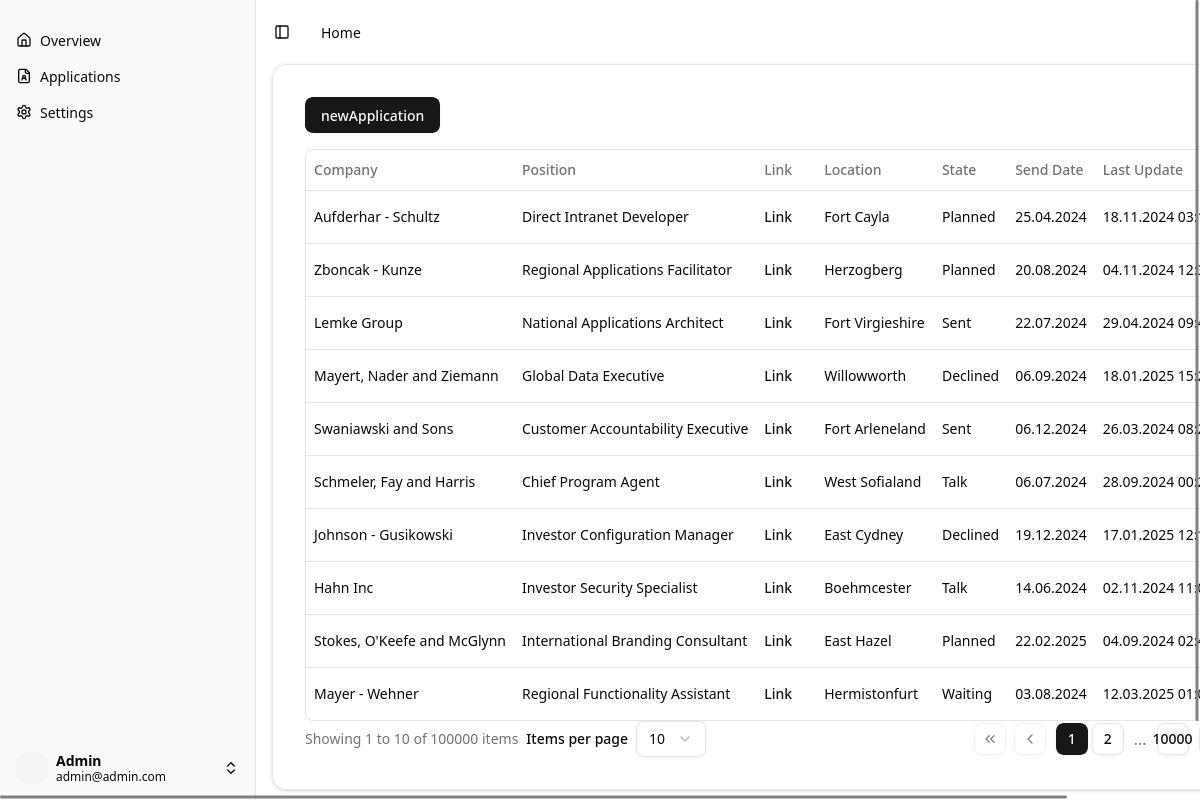Toggle the sidebar panel icon
1200x800 pixels.
pos(282,32)
